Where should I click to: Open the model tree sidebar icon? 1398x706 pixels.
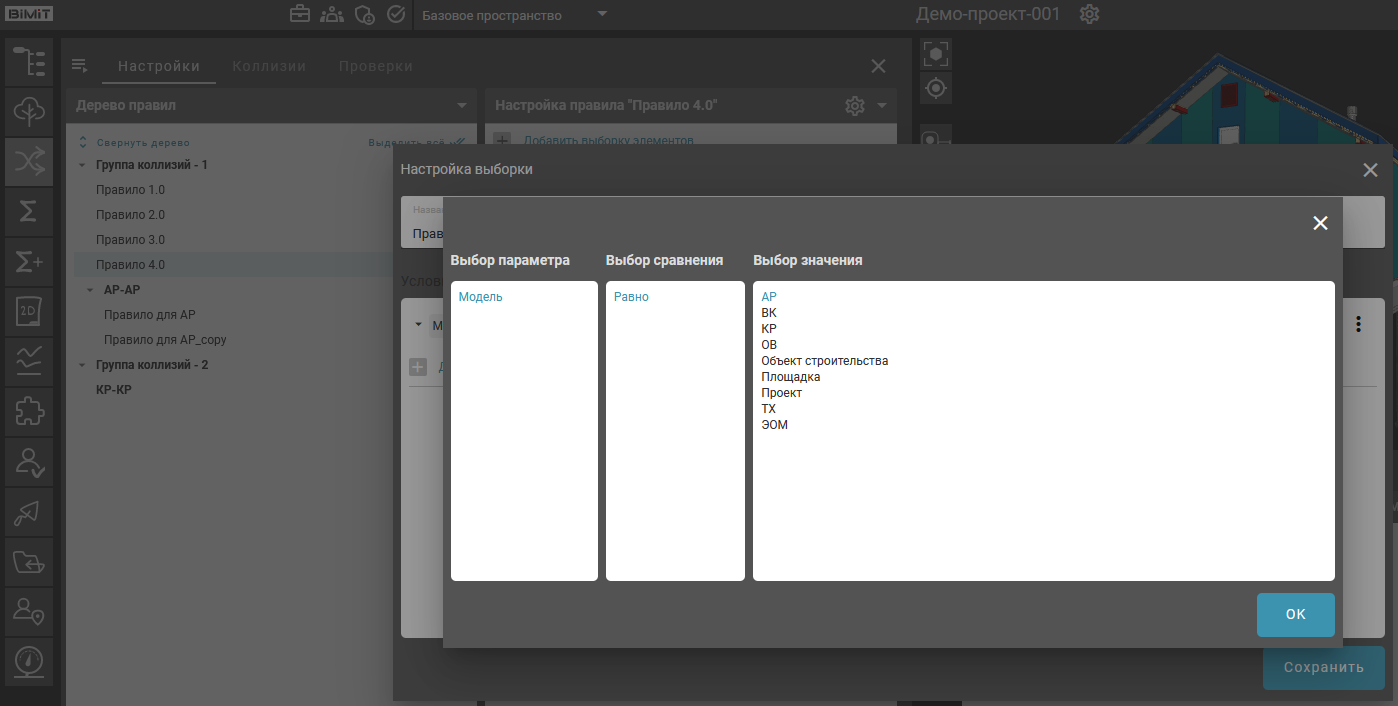coord(29,61)
